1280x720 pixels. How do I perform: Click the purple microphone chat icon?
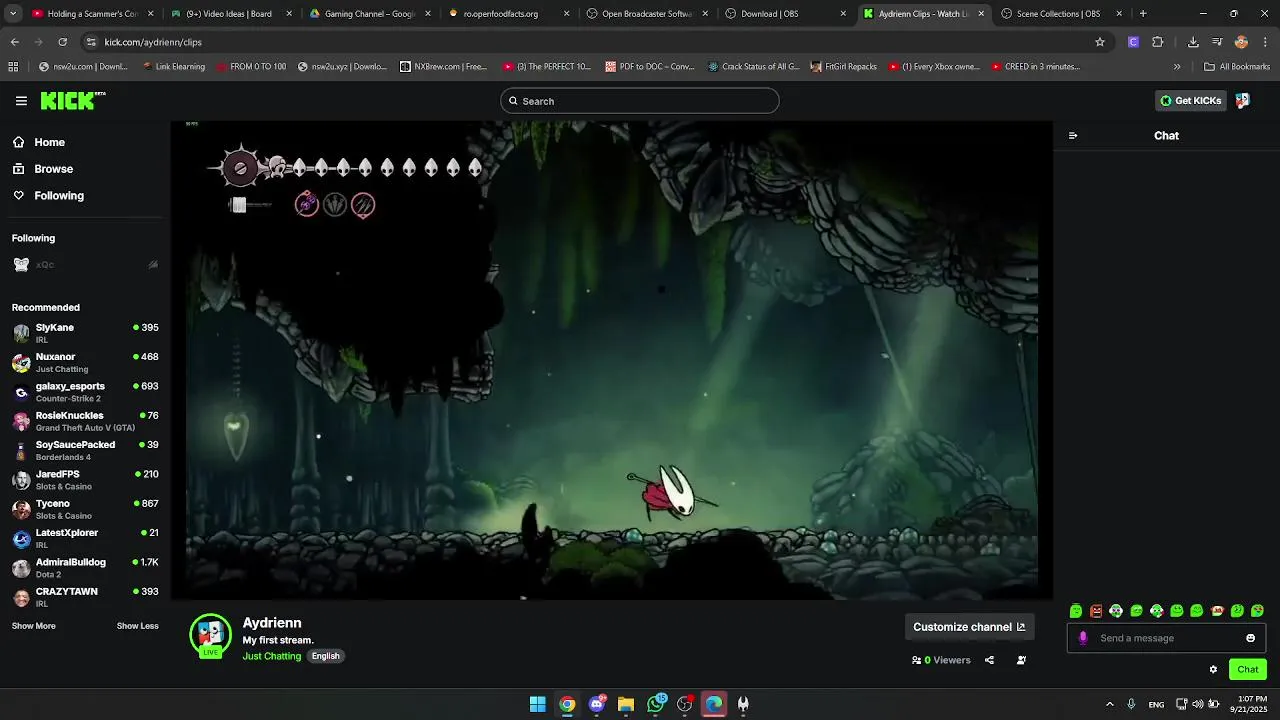[x=1083, y=638]
